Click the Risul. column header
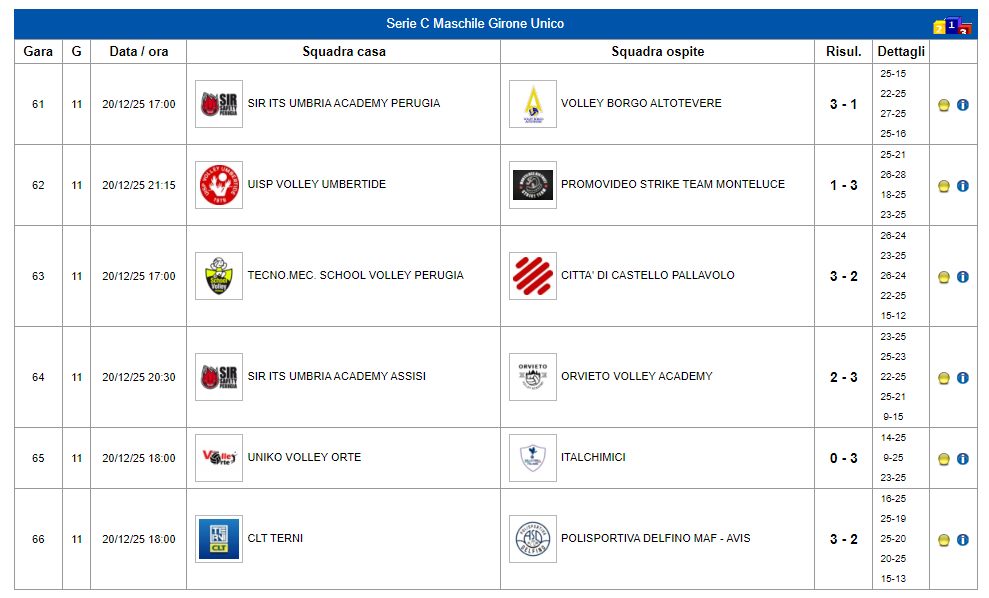The height and width of the screenshot is (598, 989). pyautogui.click(x=843, y=51)
